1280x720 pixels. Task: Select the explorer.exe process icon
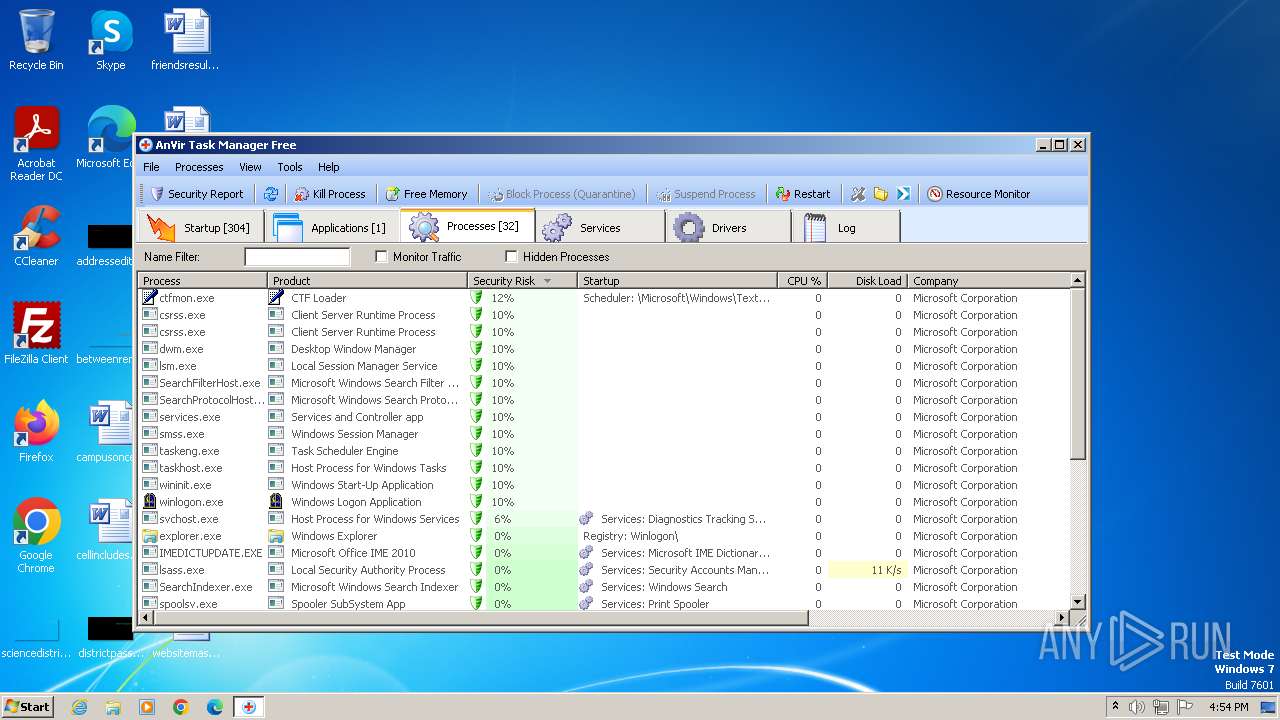click(150, 536)
